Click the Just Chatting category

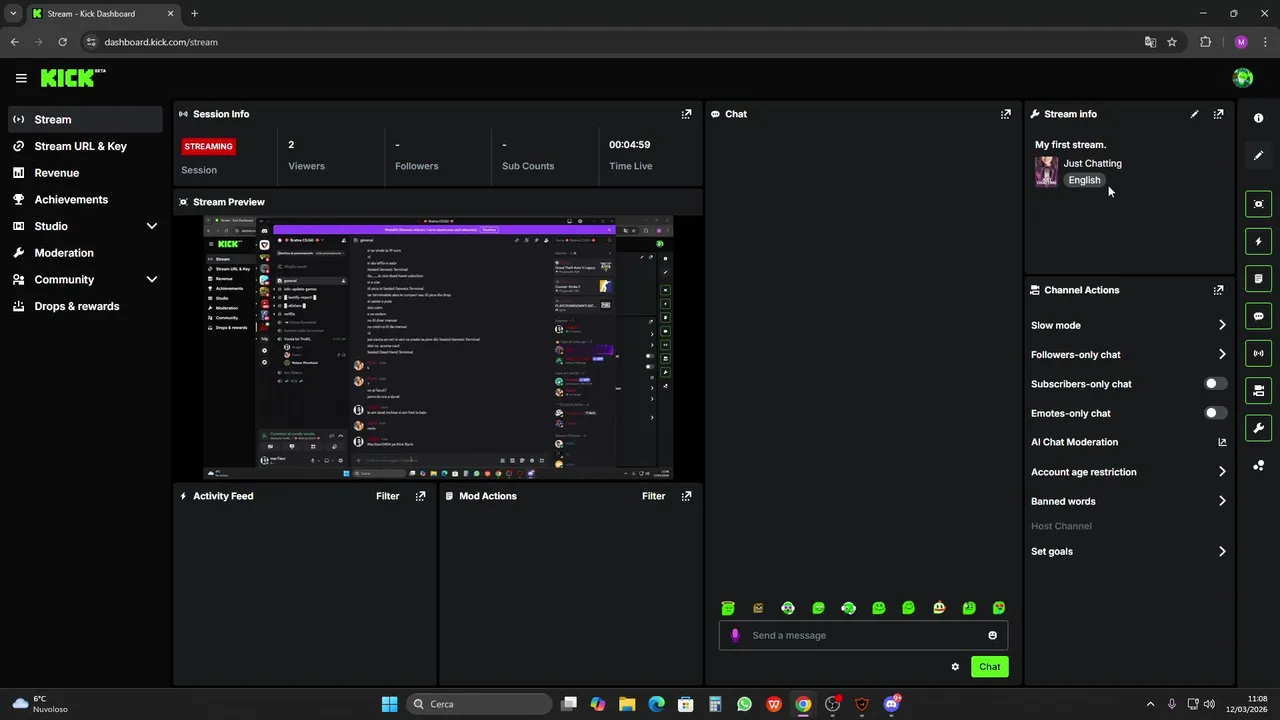[x=1092, y=163]
